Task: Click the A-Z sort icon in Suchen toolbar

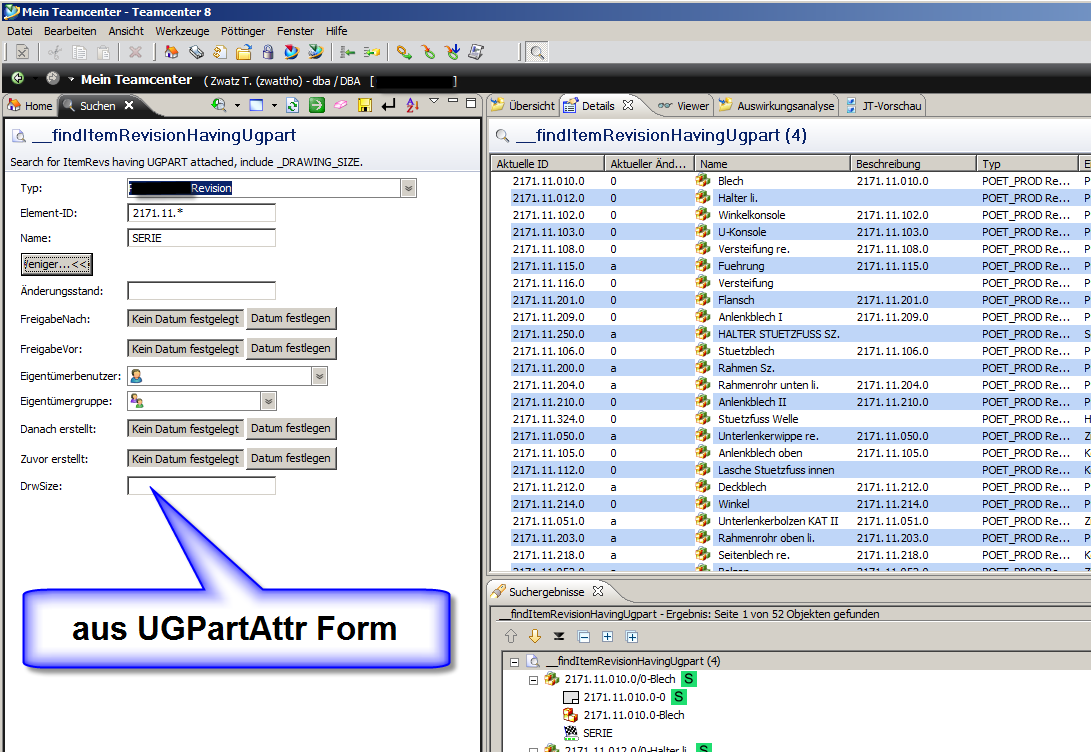Action: (413, 105)
